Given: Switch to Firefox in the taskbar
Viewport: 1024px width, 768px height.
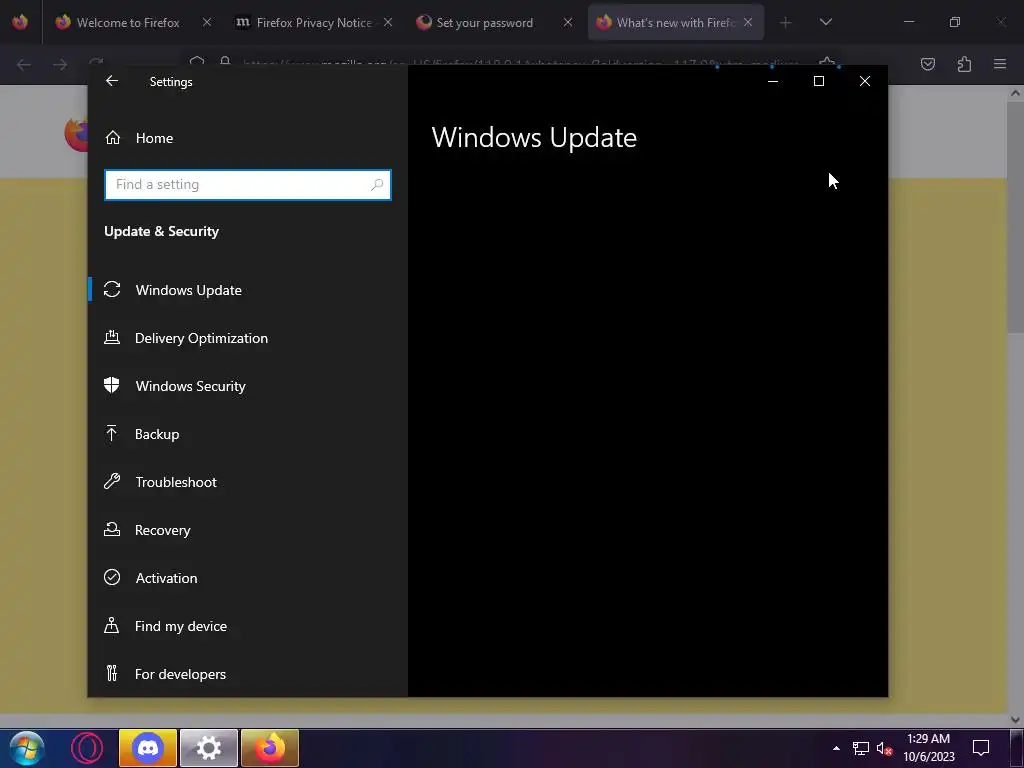Looking at the screenshot, I should (x=270, y=748).
